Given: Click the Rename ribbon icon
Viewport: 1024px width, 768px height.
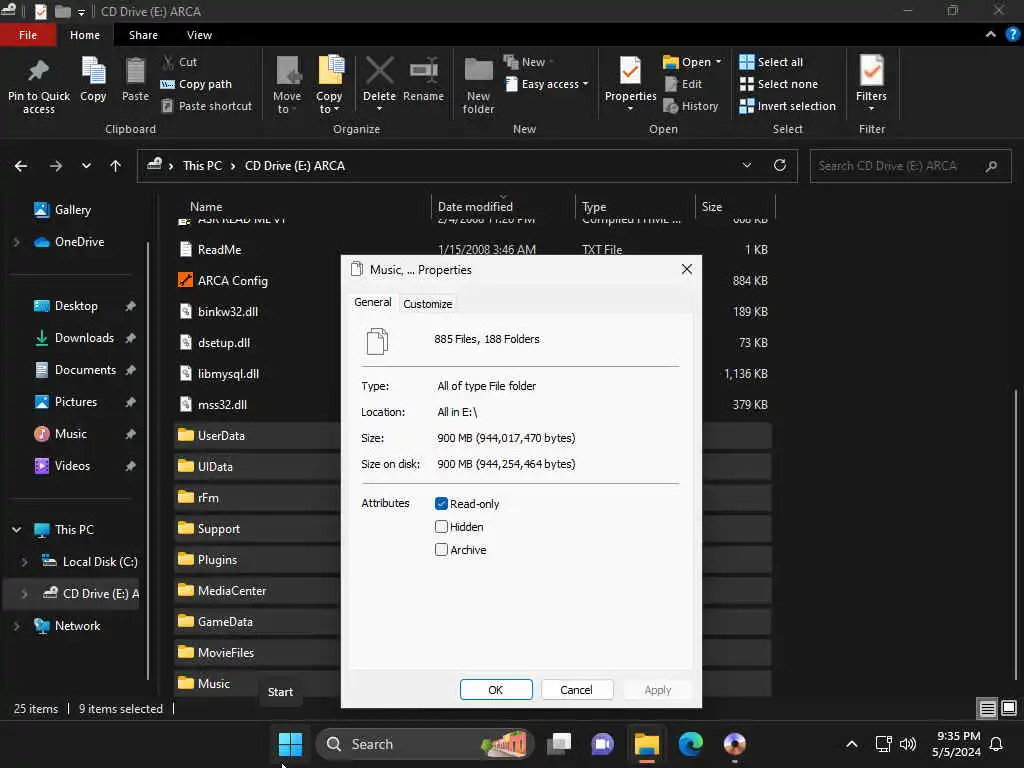Looking at the screenshot, I should point(424,71).
